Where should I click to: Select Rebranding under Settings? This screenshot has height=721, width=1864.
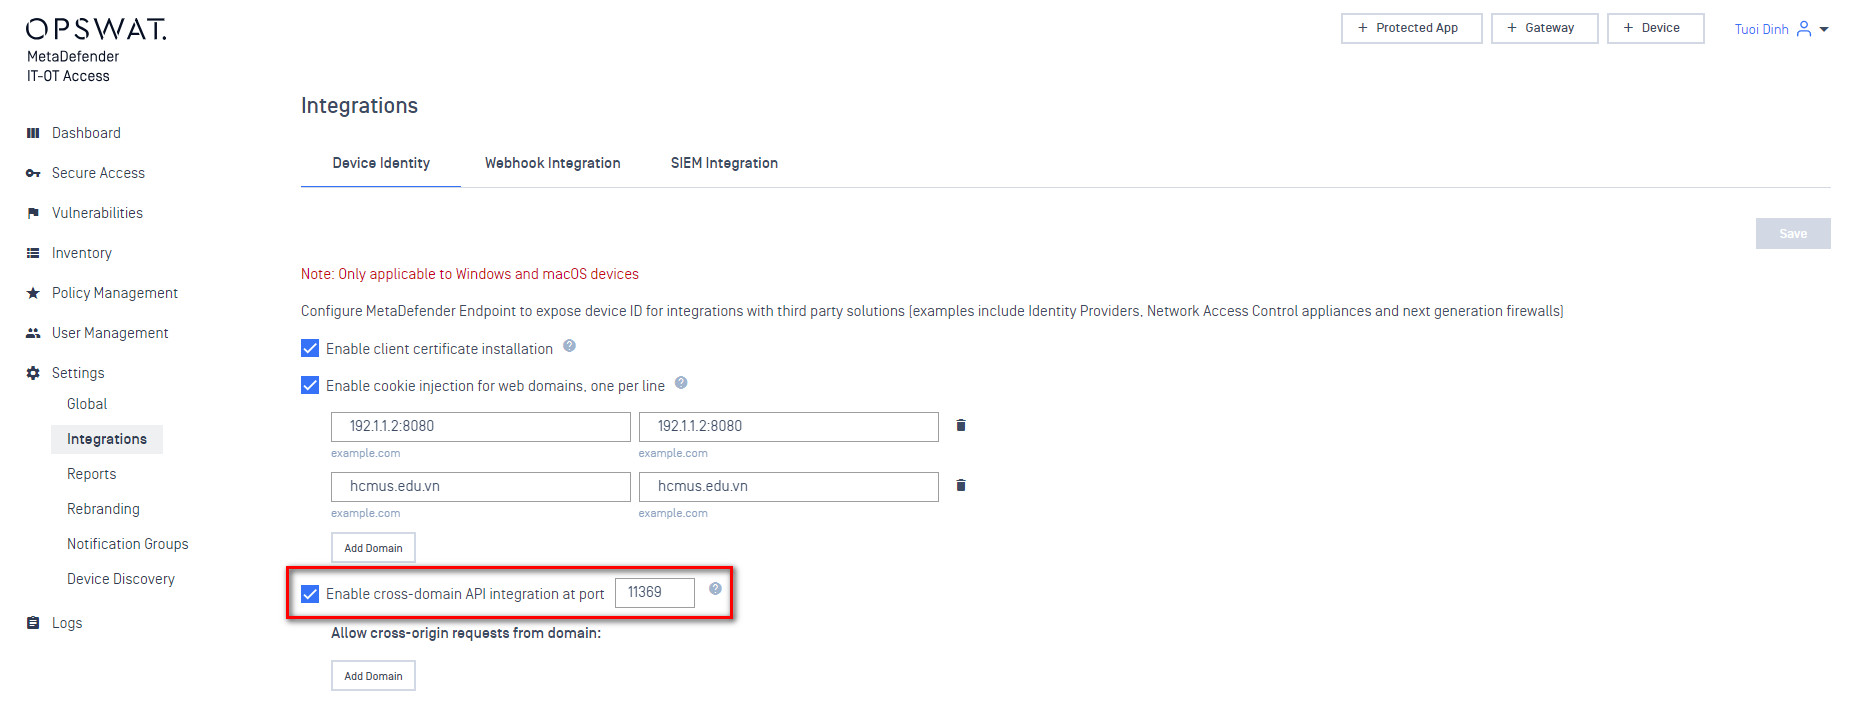pyautogui.click(x=103, y=509)
